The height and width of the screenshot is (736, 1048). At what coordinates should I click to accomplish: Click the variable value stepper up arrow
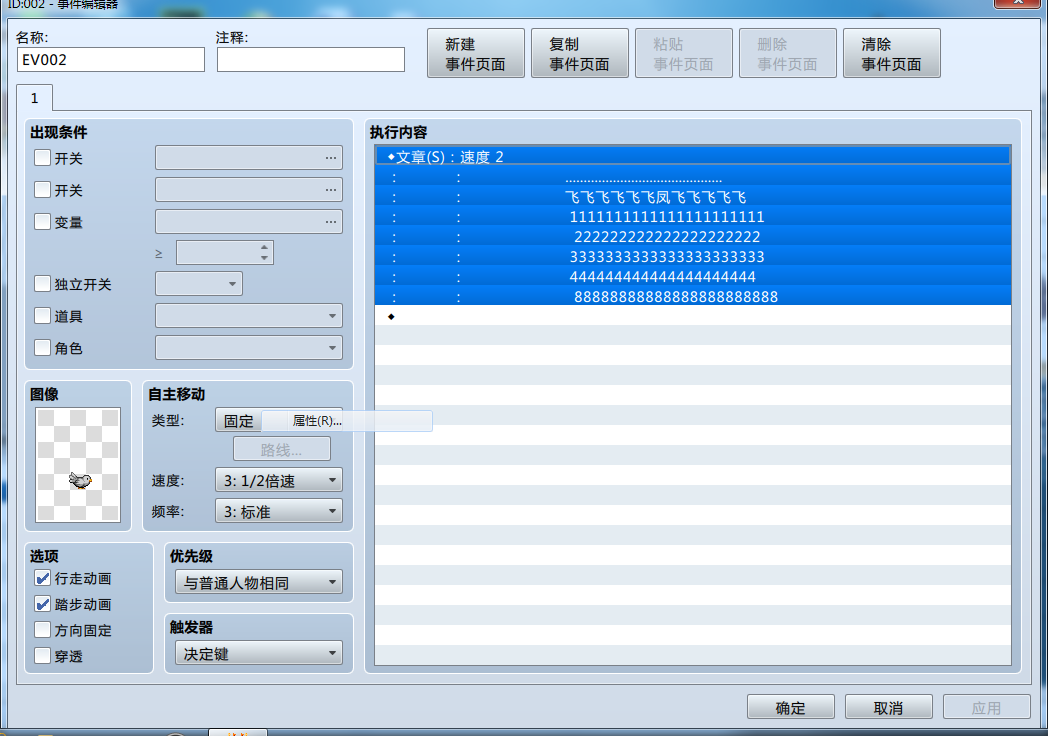pyautogui.click(x=265, y=247)
